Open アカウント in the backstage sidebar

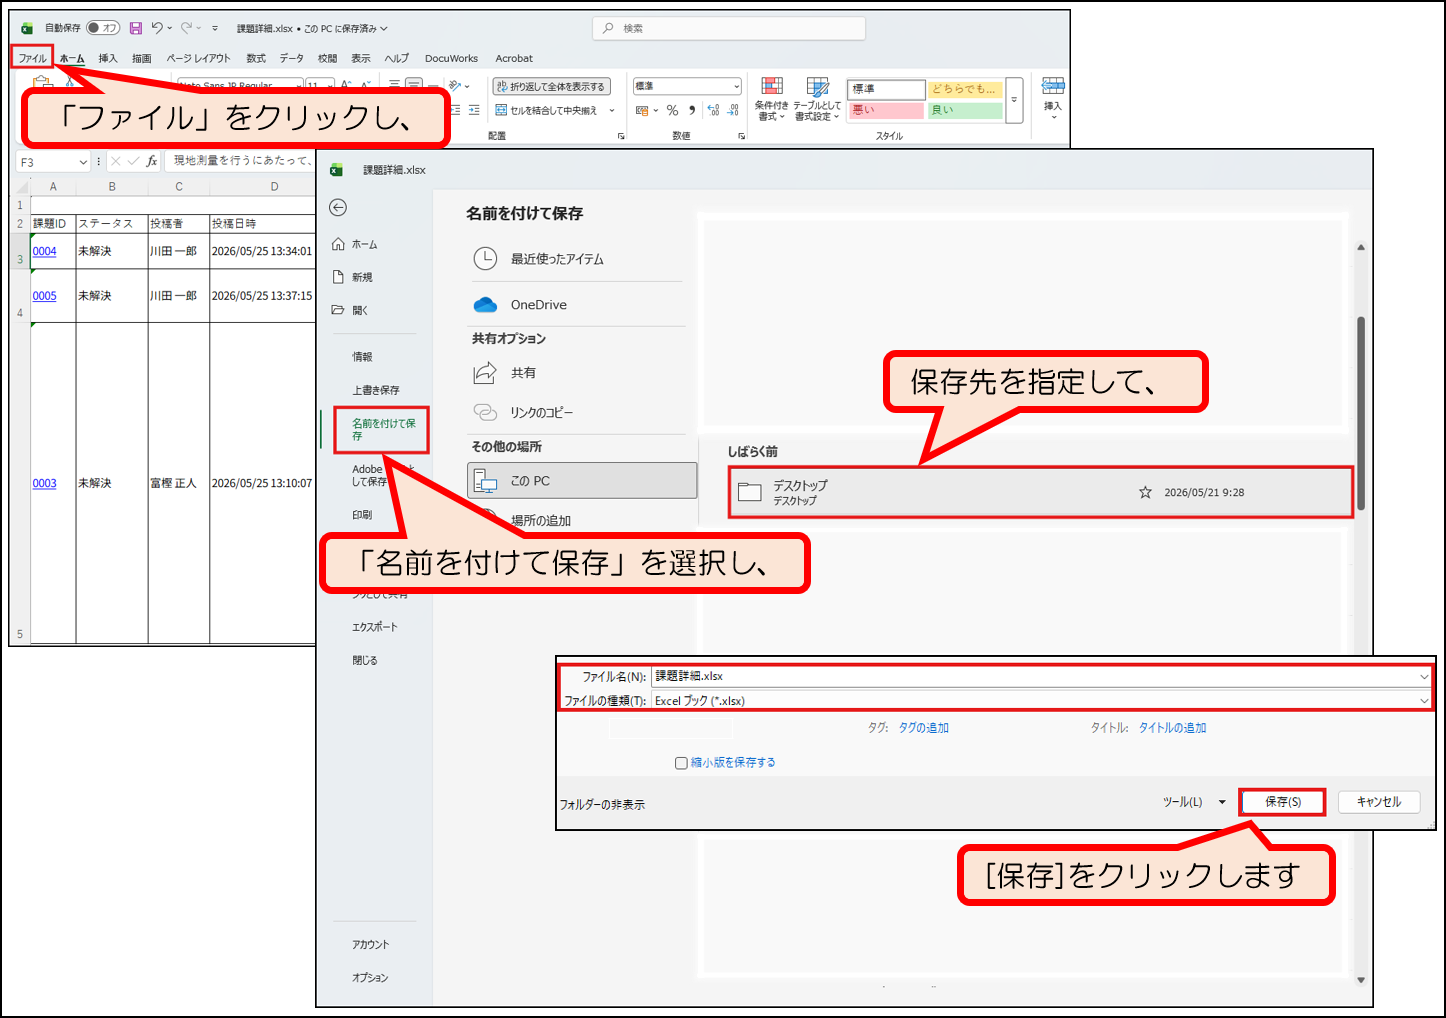(x=370, y=944)
